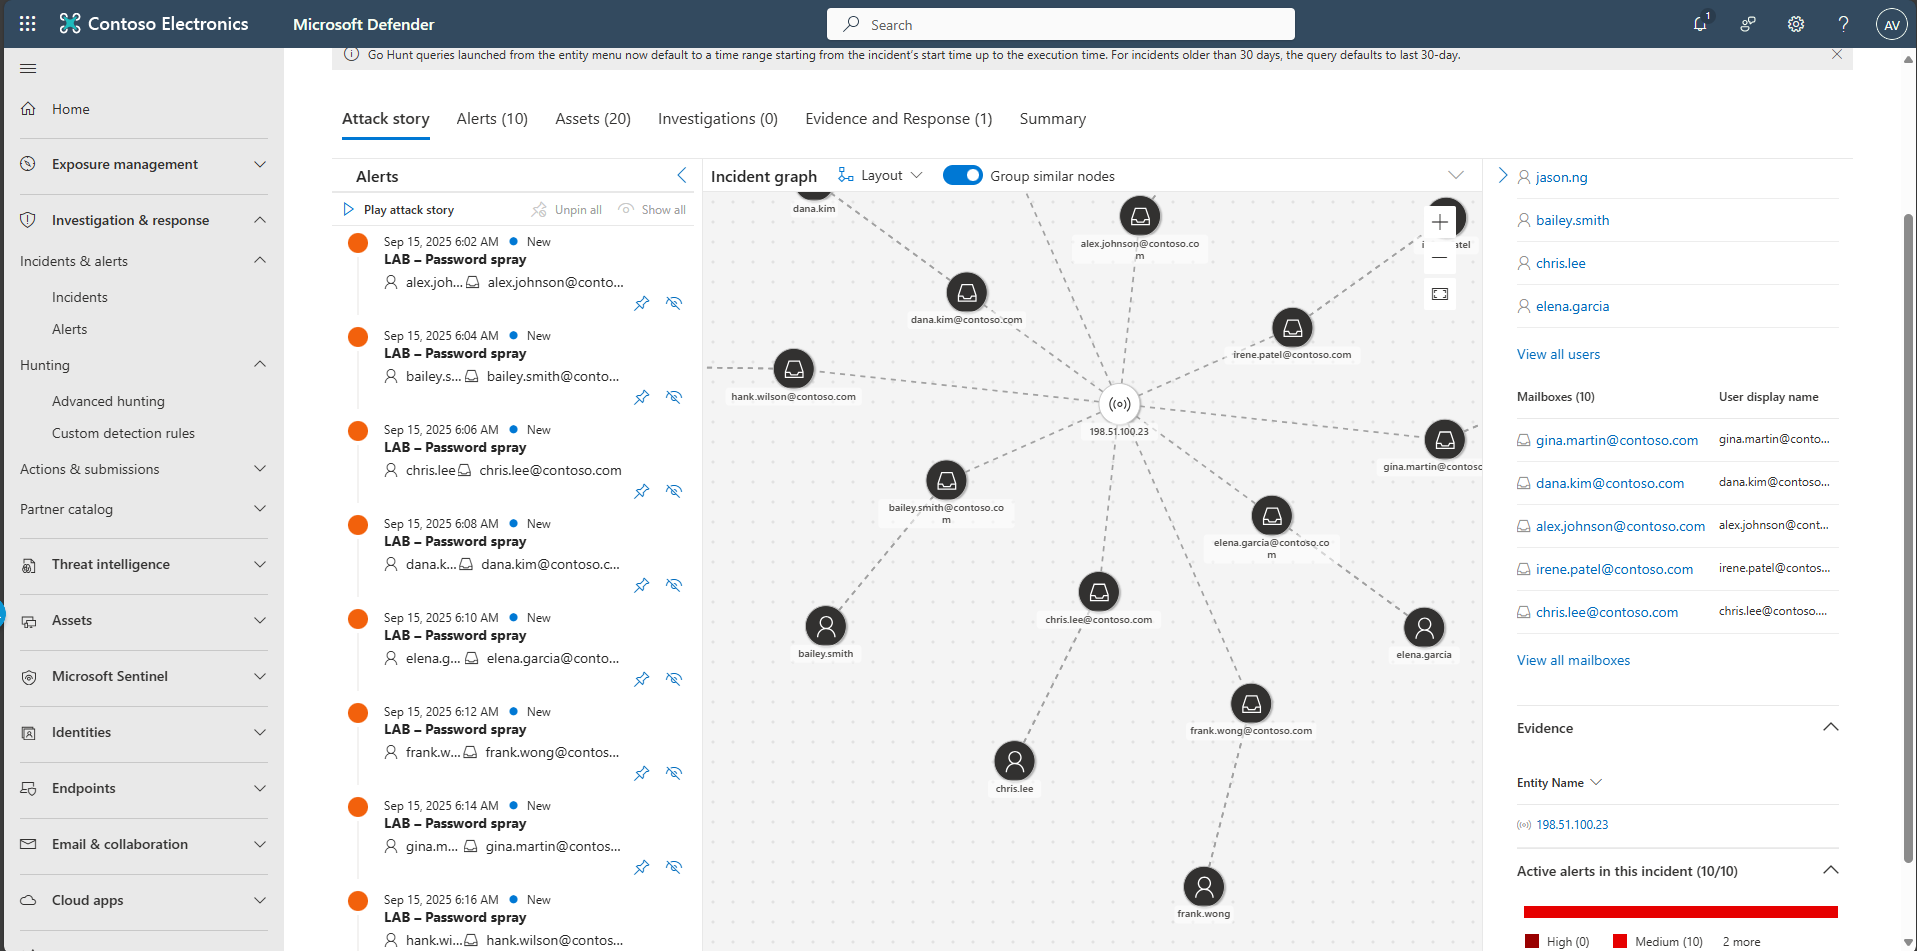The image size is (1917, 951).
Task: Open notifications bell icon
Action: point(1700,24)
